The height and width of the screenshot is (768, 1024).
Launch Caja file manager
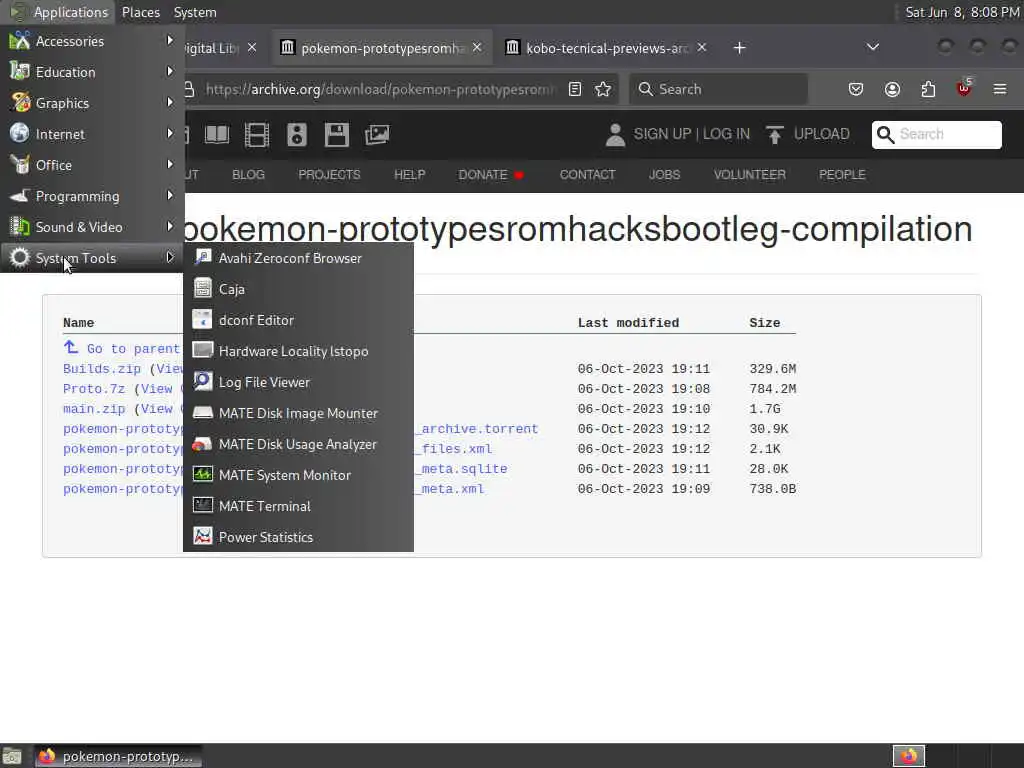[298, 289]
